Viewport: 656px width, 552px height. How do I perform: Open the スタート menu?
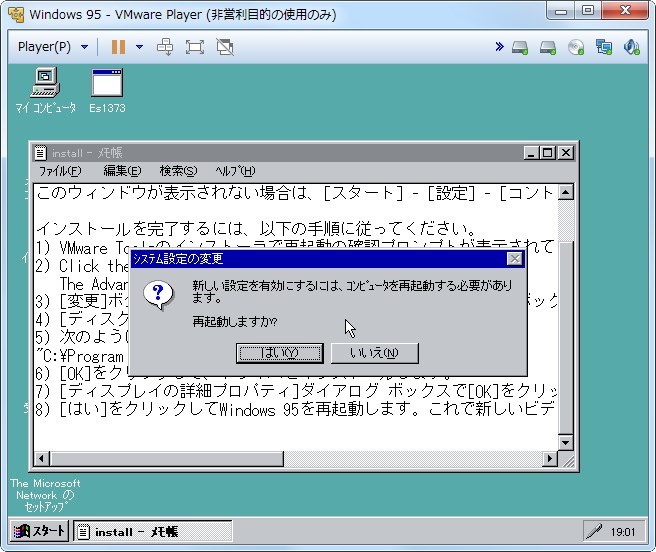[x=39, y=531]
